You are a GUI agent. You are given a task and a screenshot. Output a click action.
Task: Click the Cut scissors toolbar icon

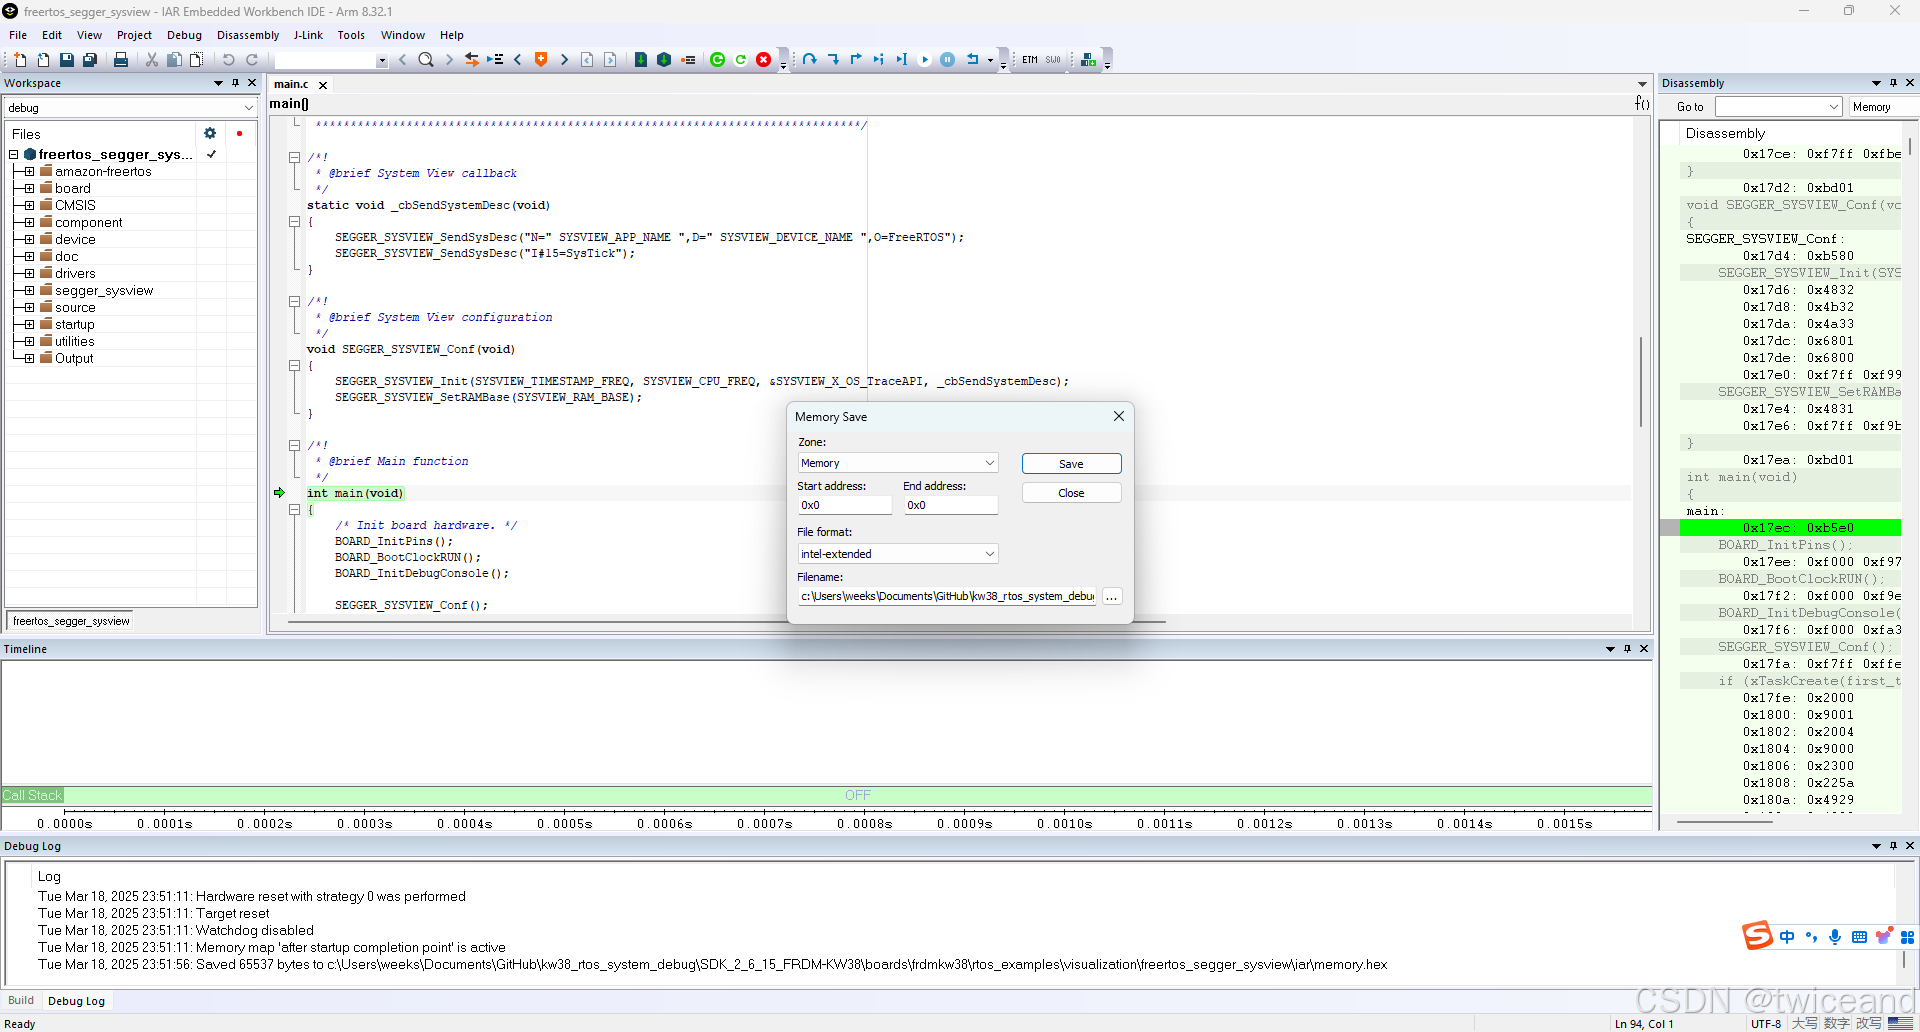152,60
